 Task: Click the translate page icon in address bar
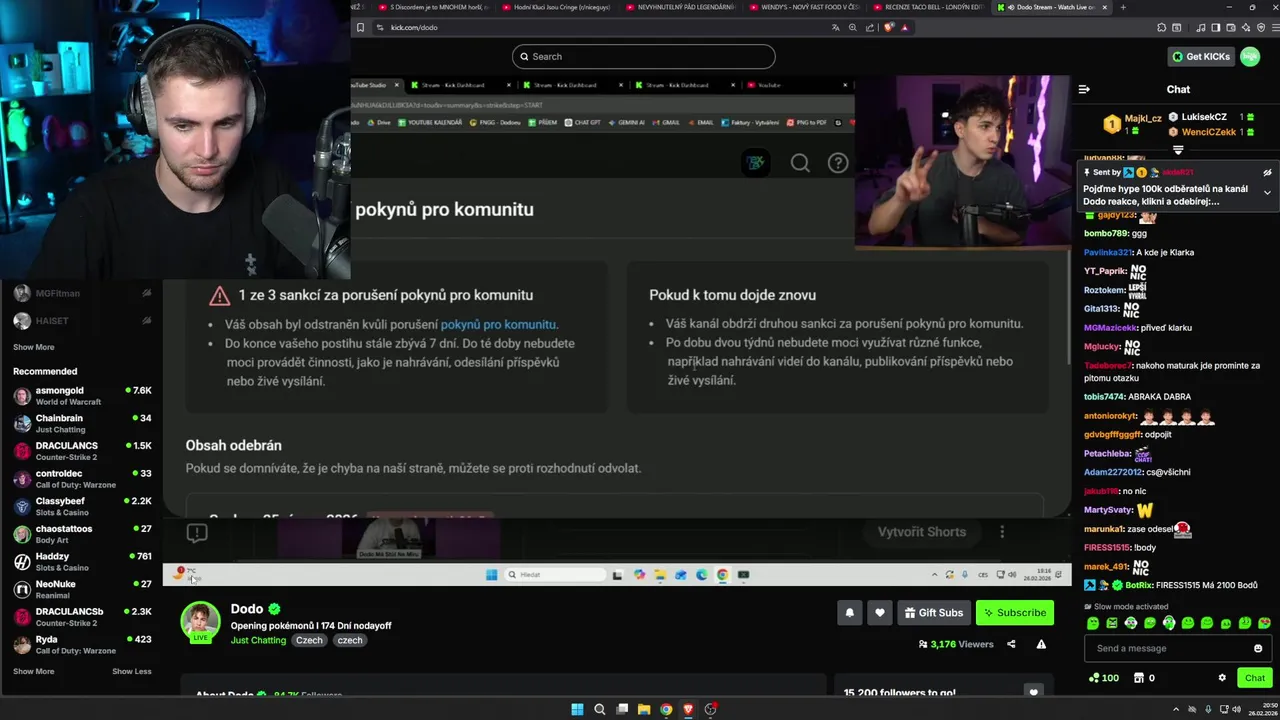tap(835, 27)
